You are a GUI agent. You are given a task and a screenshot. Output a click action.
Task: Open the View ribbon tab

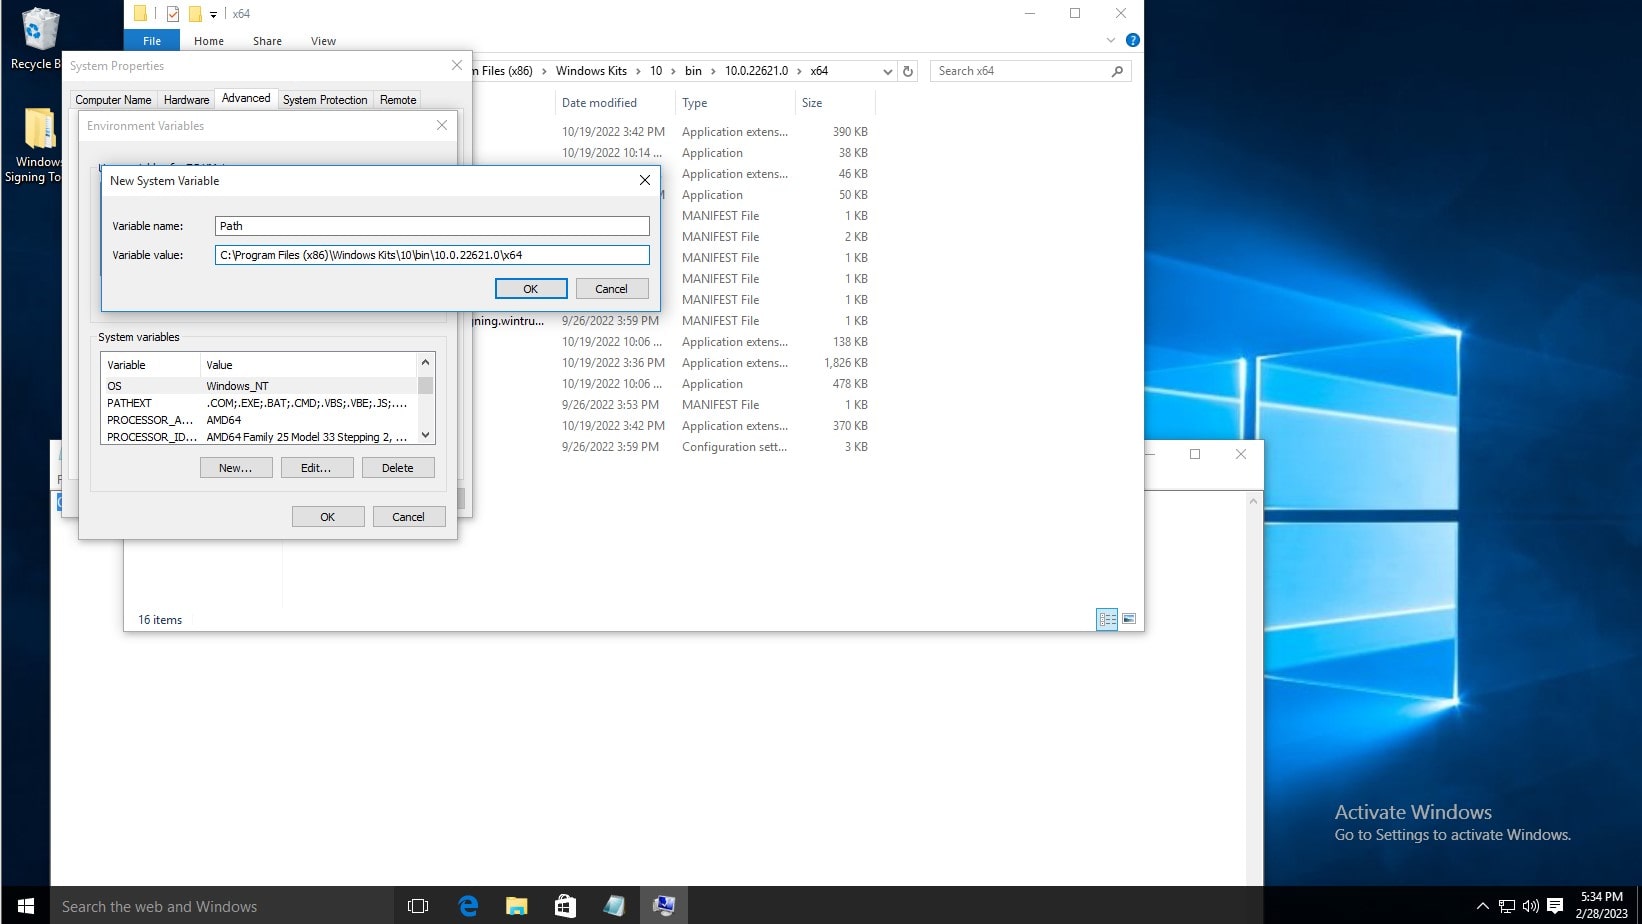[x=323, y=41]
